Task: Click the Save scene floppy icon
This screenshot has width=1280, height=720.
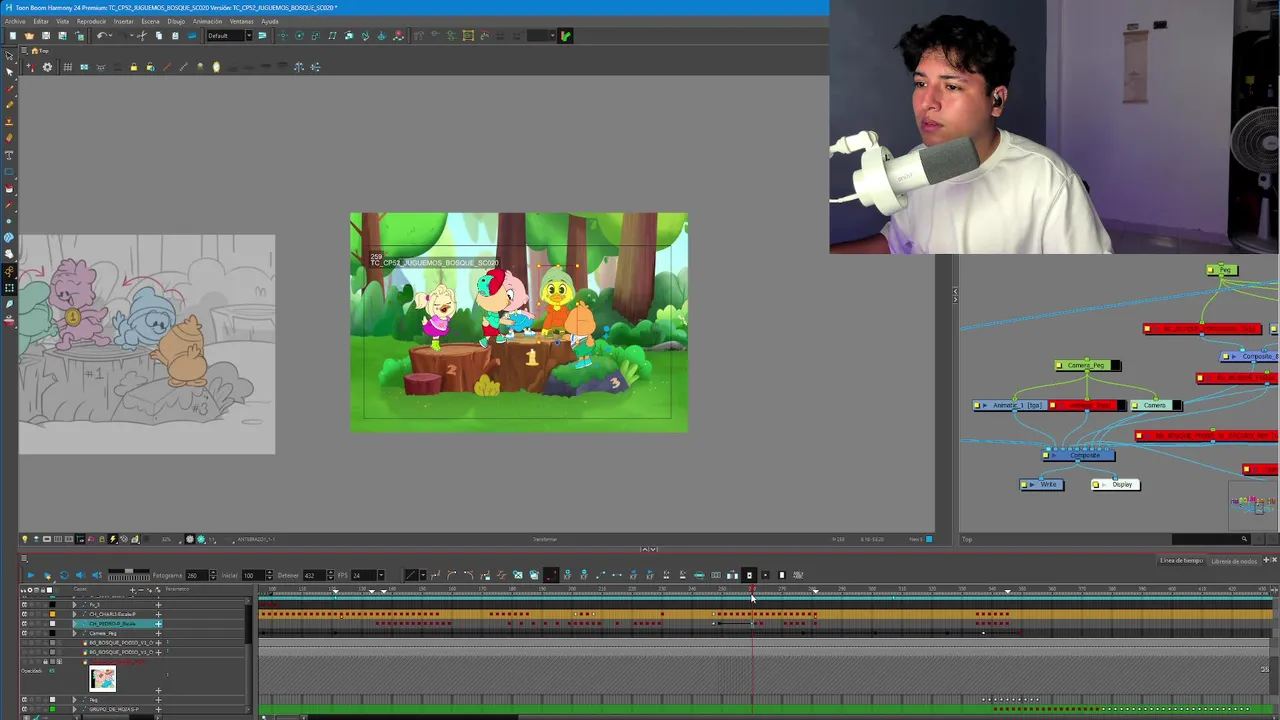Action: (46, 36)
